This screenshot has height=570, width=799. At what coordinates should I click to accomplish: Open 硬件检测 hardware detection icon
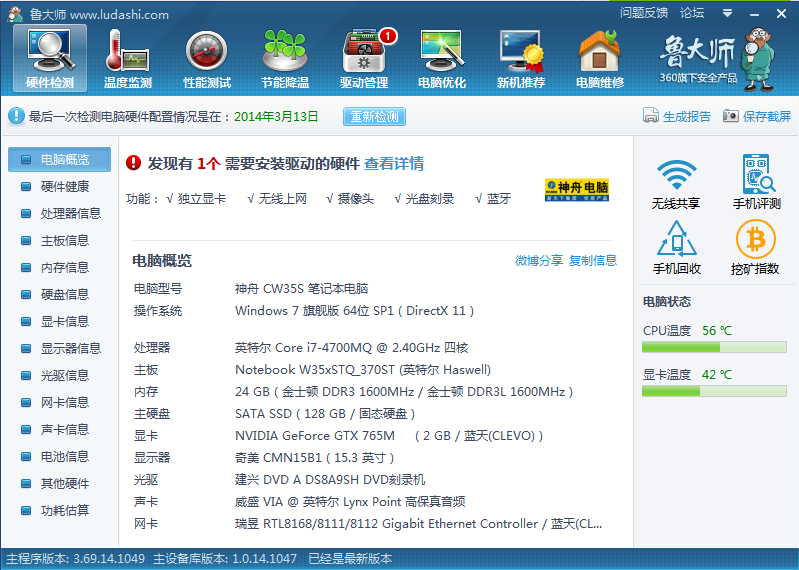pyautogui.click(x=50, y=58)
